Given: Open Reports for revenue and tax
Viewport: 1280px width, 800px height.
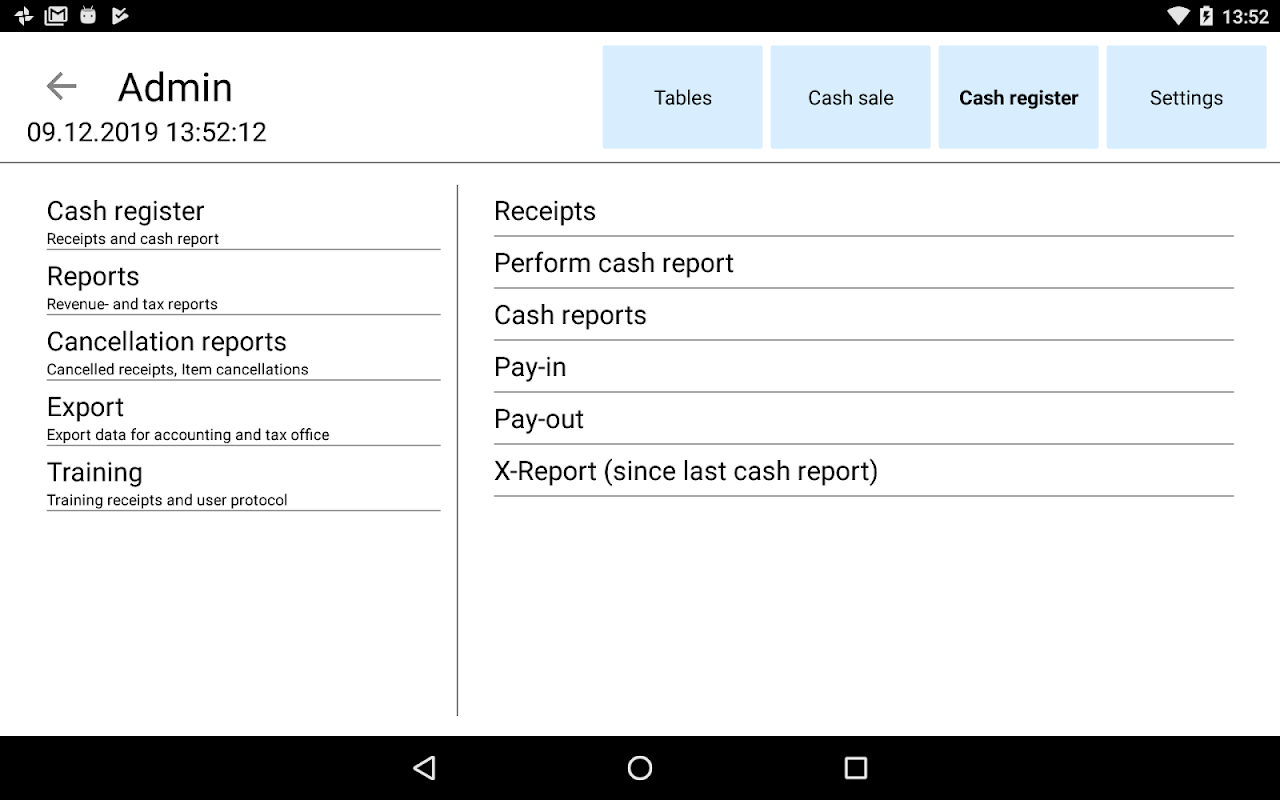Looking at the screenshot, I should [243, 287].
